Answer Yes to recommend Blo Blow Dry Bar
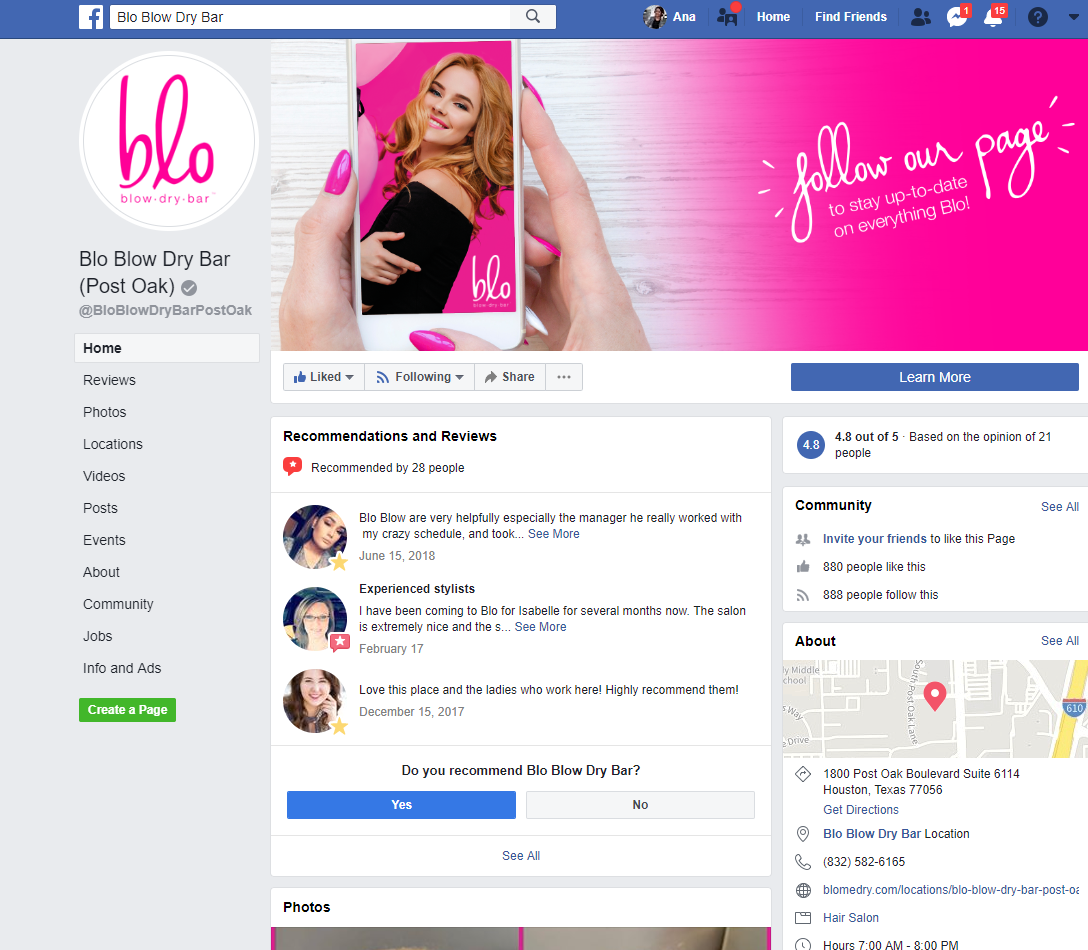1088x950 pixels. point(401,805)
